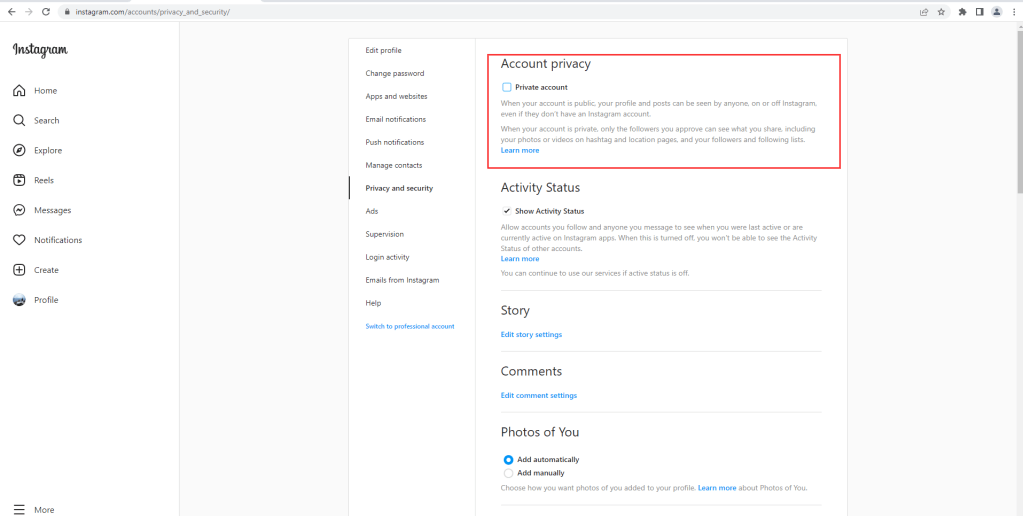Open the More hamburger menu
Screen dimensions: 1023x516
[19, 509]
